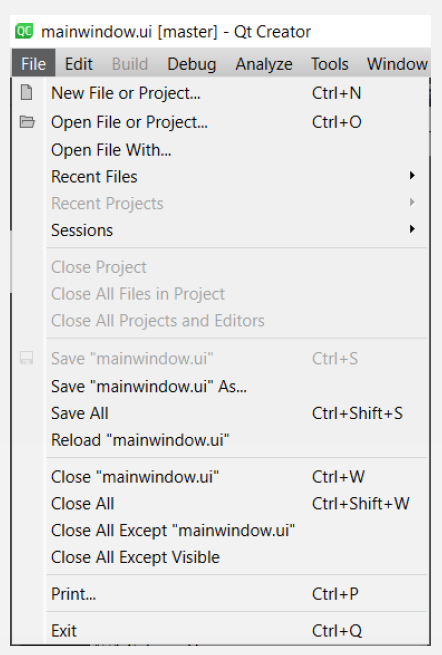Click the new file document icon
Viewport: 442px width, 655px height.
26,93
